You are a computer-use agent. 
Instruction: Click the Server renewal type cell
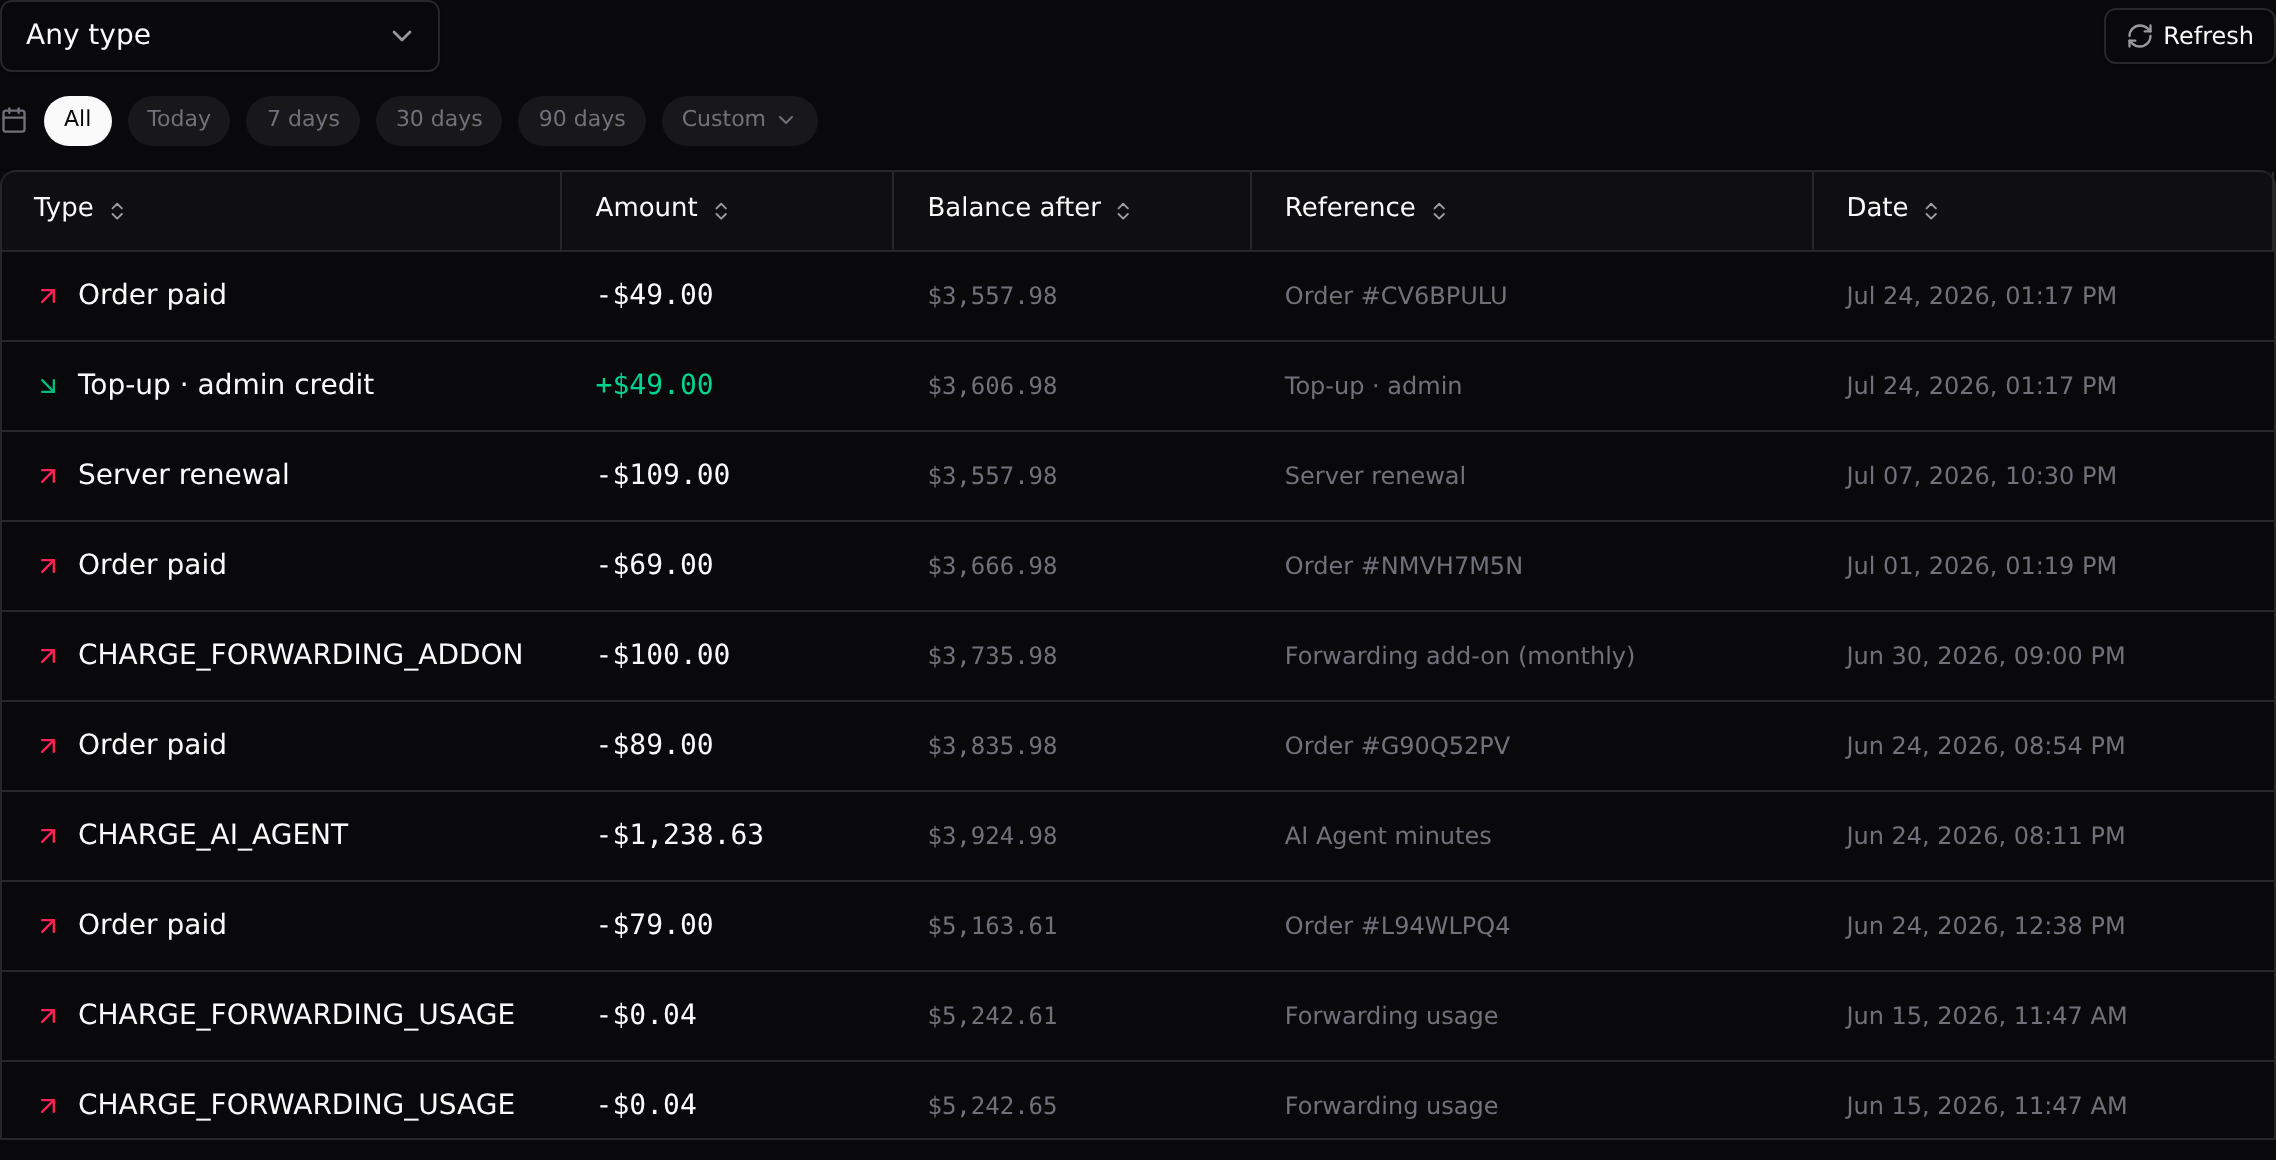(x=183, y=475)
